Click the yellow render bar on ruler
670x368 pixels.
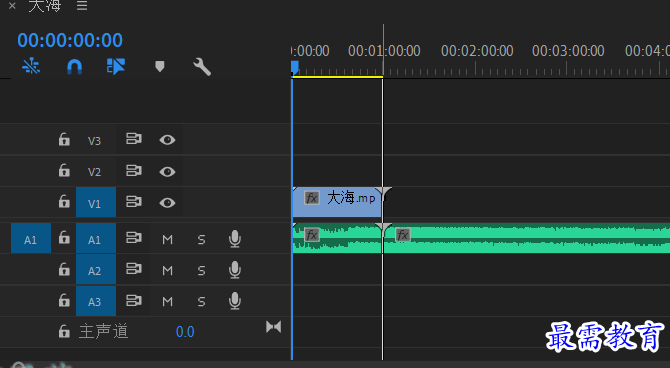(337, 77)
